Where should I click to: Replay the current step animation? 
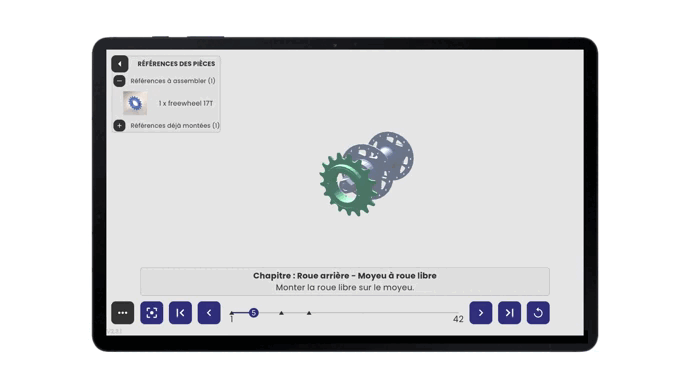538,313
